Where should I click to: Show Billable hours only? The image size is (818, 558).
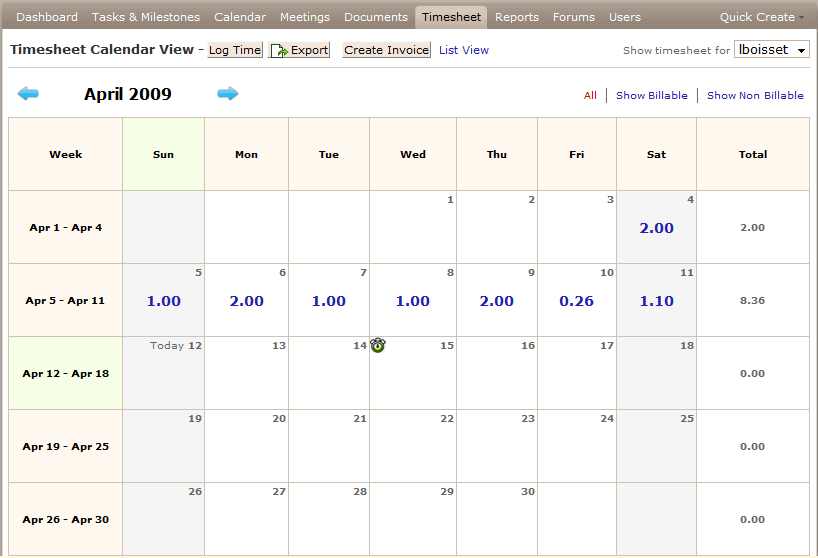pyautogui.click(x=651, y=96)
